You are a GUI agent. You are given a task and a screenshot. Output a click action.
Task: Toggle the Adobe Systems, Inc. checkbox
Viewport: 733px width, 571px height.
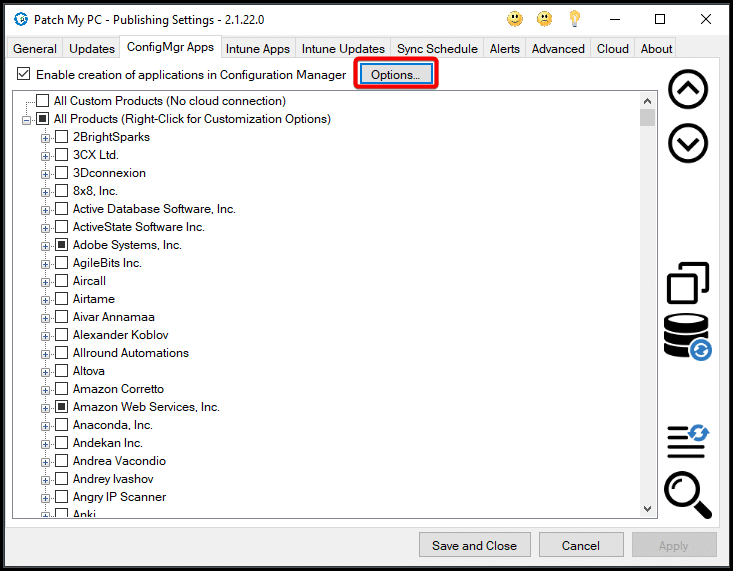point(61,245)
